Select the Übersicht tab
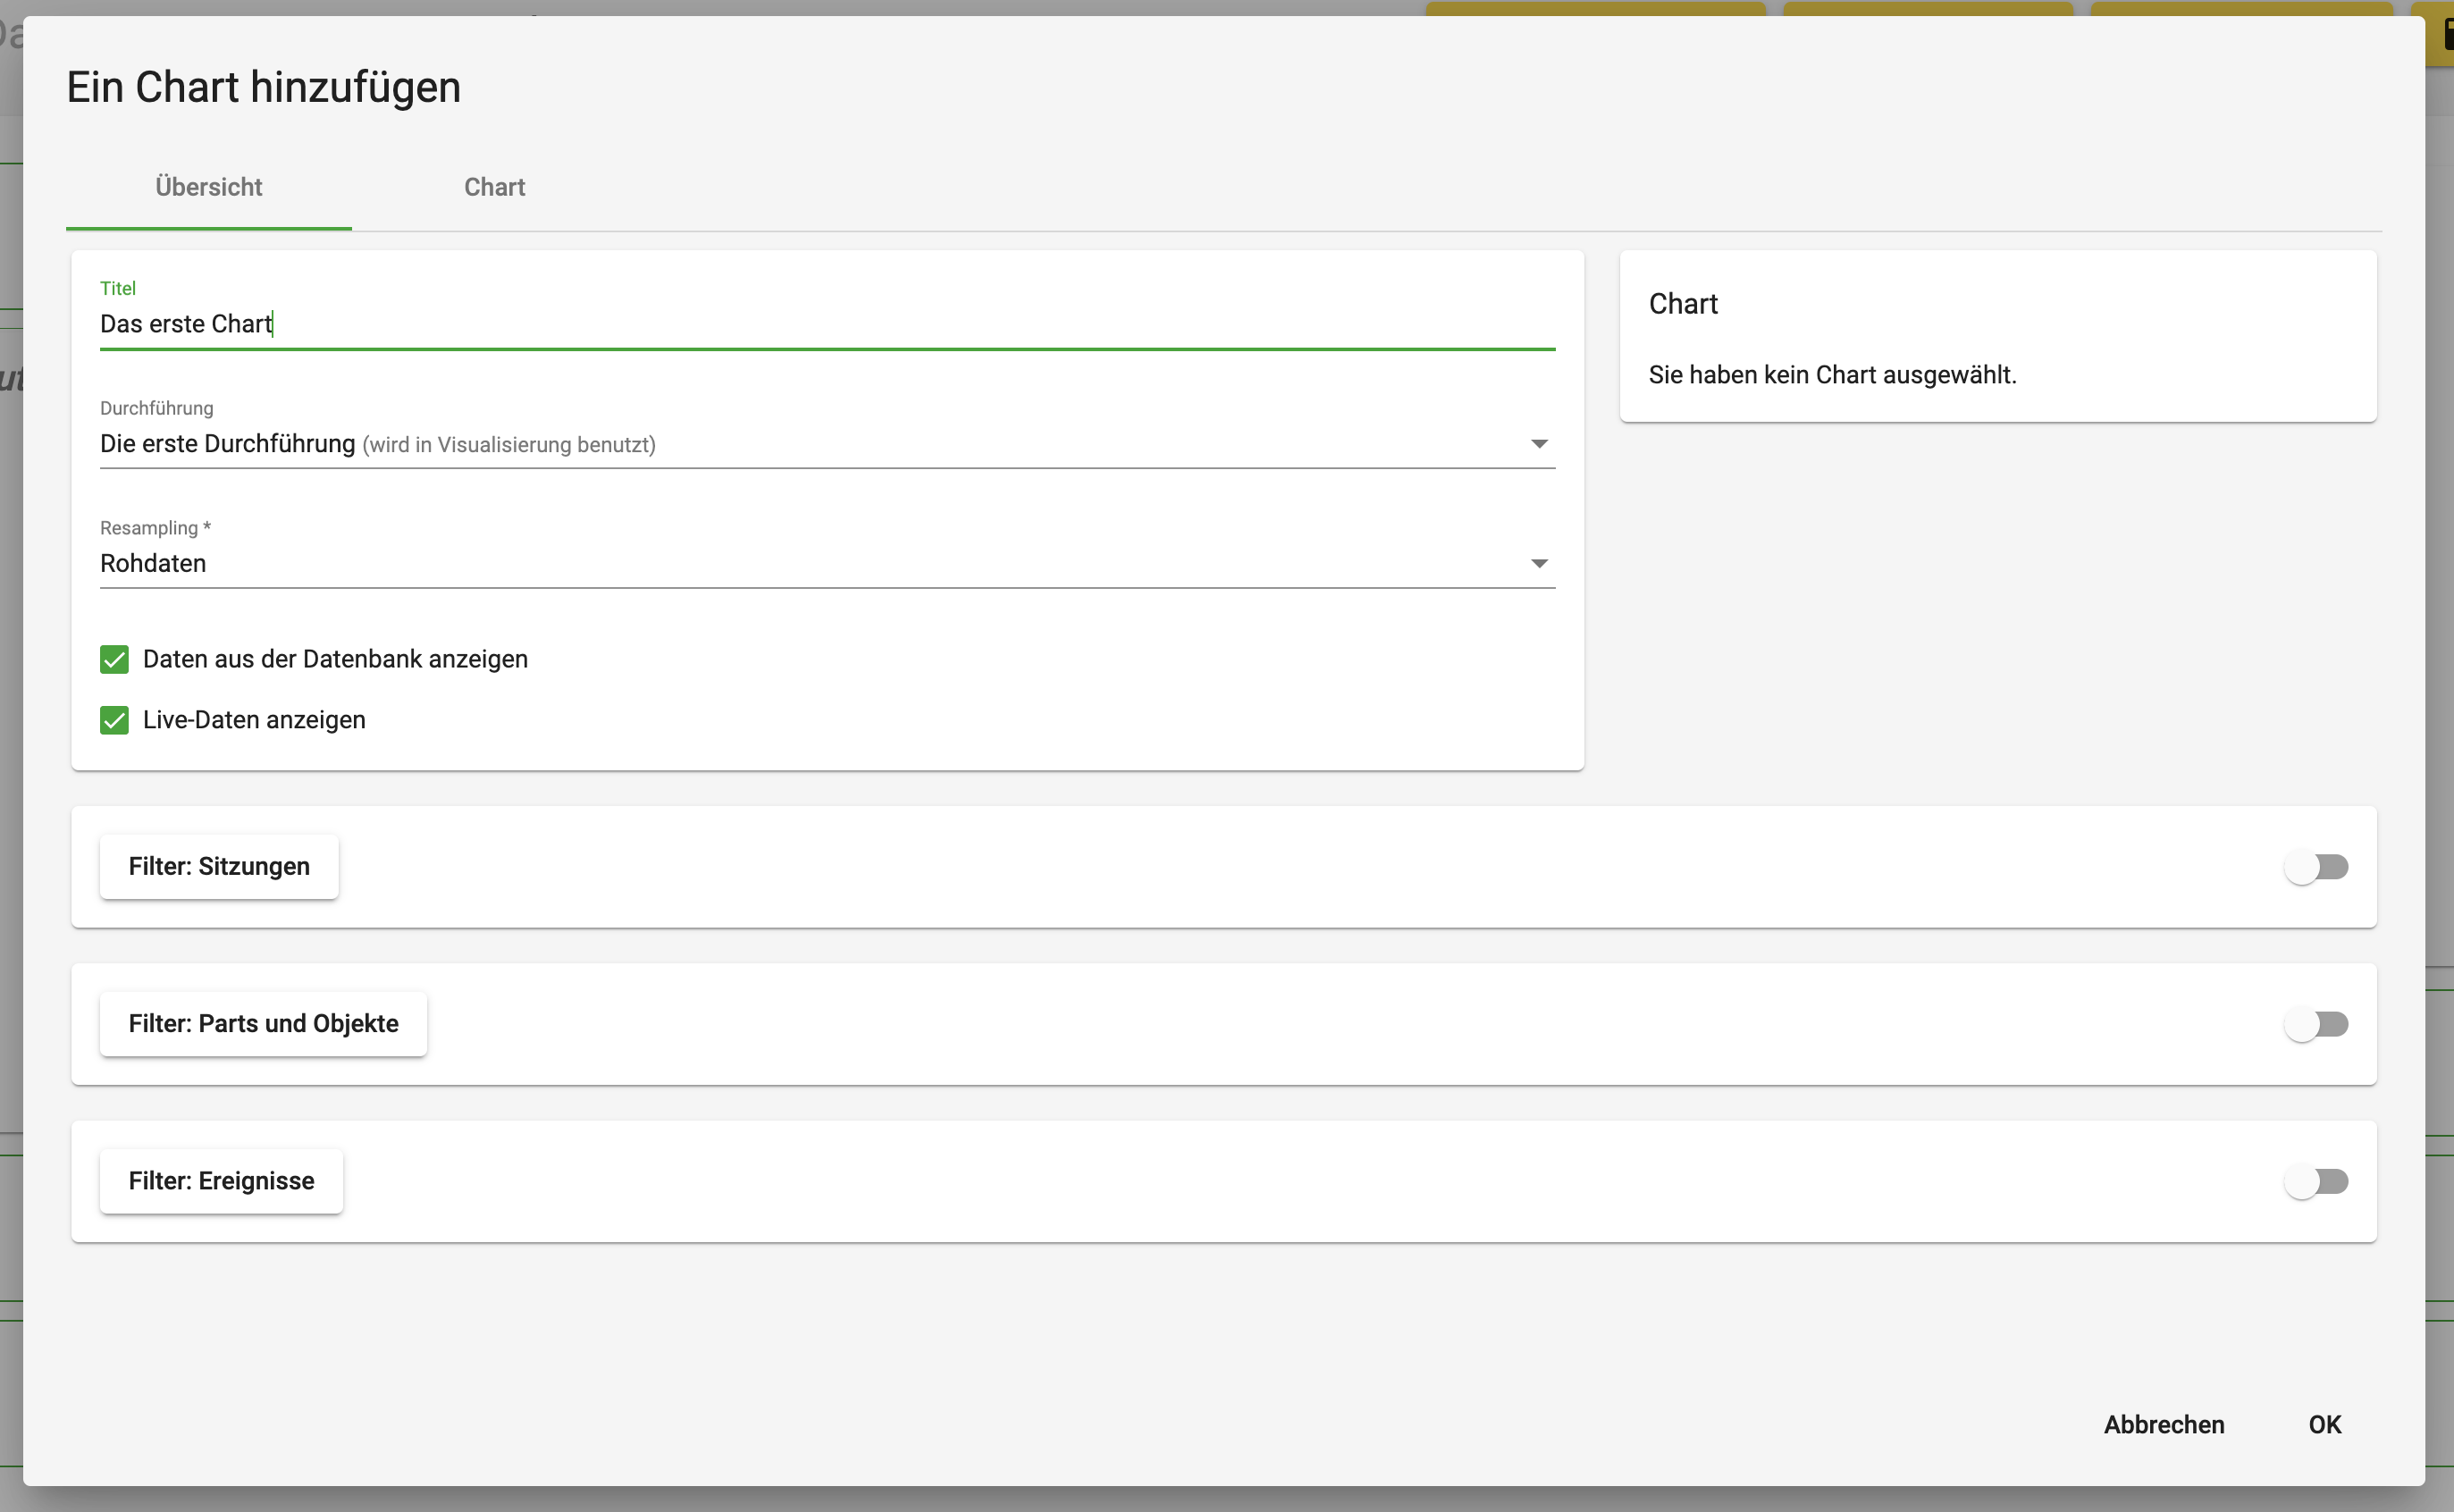Screen dimensions: 2454x1512 point(208,187)
